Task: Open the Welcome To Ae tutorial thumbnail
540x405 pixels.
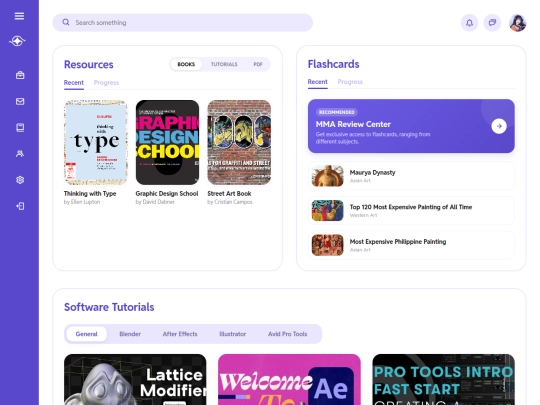Action: (x=289, y=380)
